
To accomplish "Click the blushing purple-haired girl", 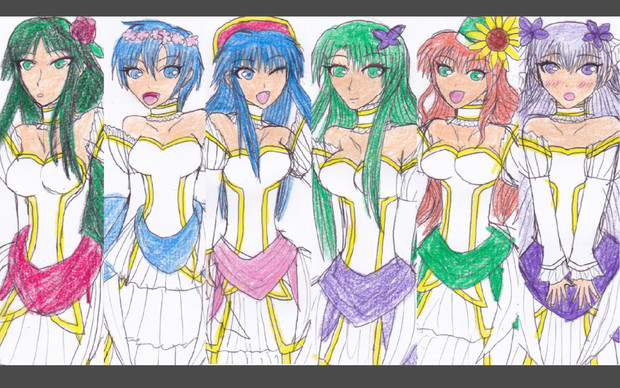I will (570, 190).
